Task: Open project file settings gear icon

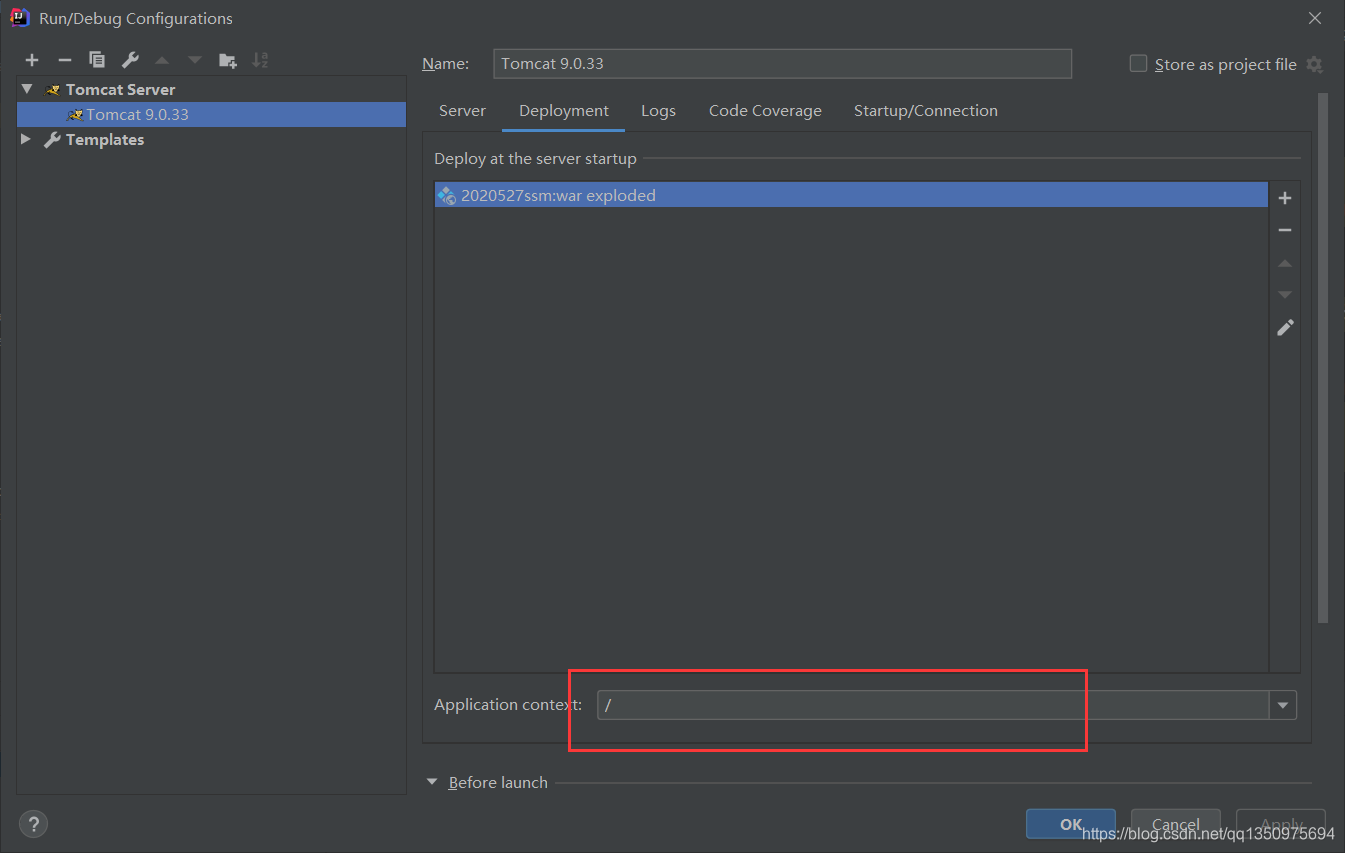Action: [x=1314, y=64]
